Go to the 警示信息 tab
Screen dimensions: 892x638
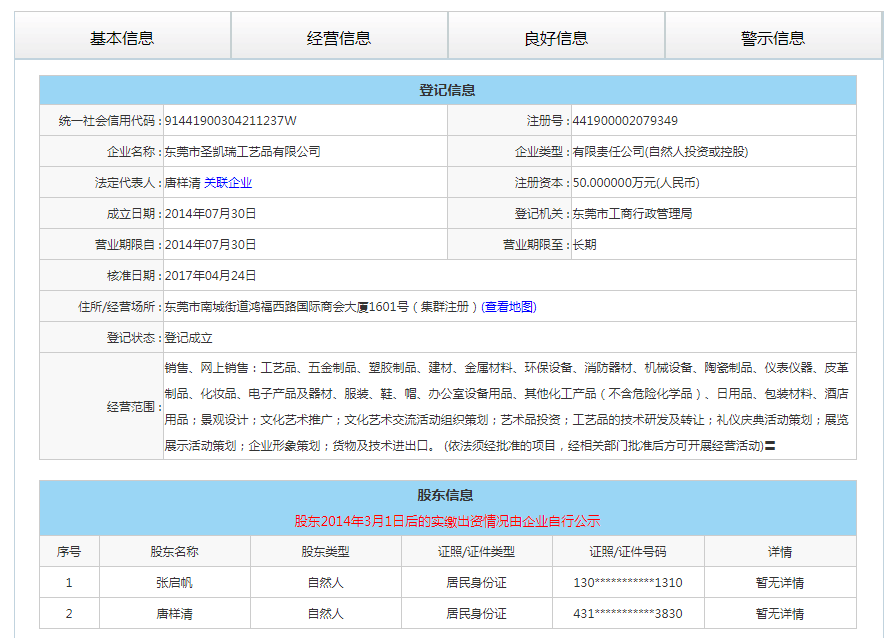(773, 38)
